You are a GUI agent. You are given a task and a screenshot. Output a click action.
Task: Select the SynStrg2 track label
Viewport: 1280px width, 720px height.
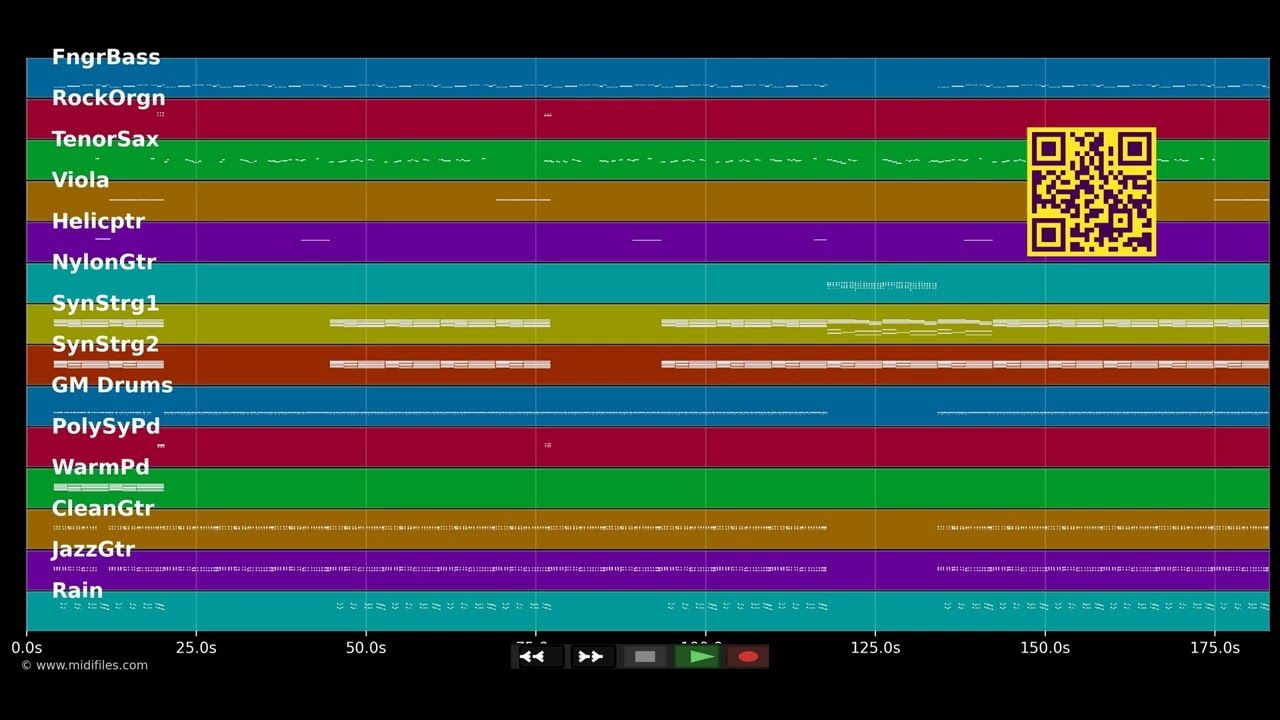(x=105, y=344)
